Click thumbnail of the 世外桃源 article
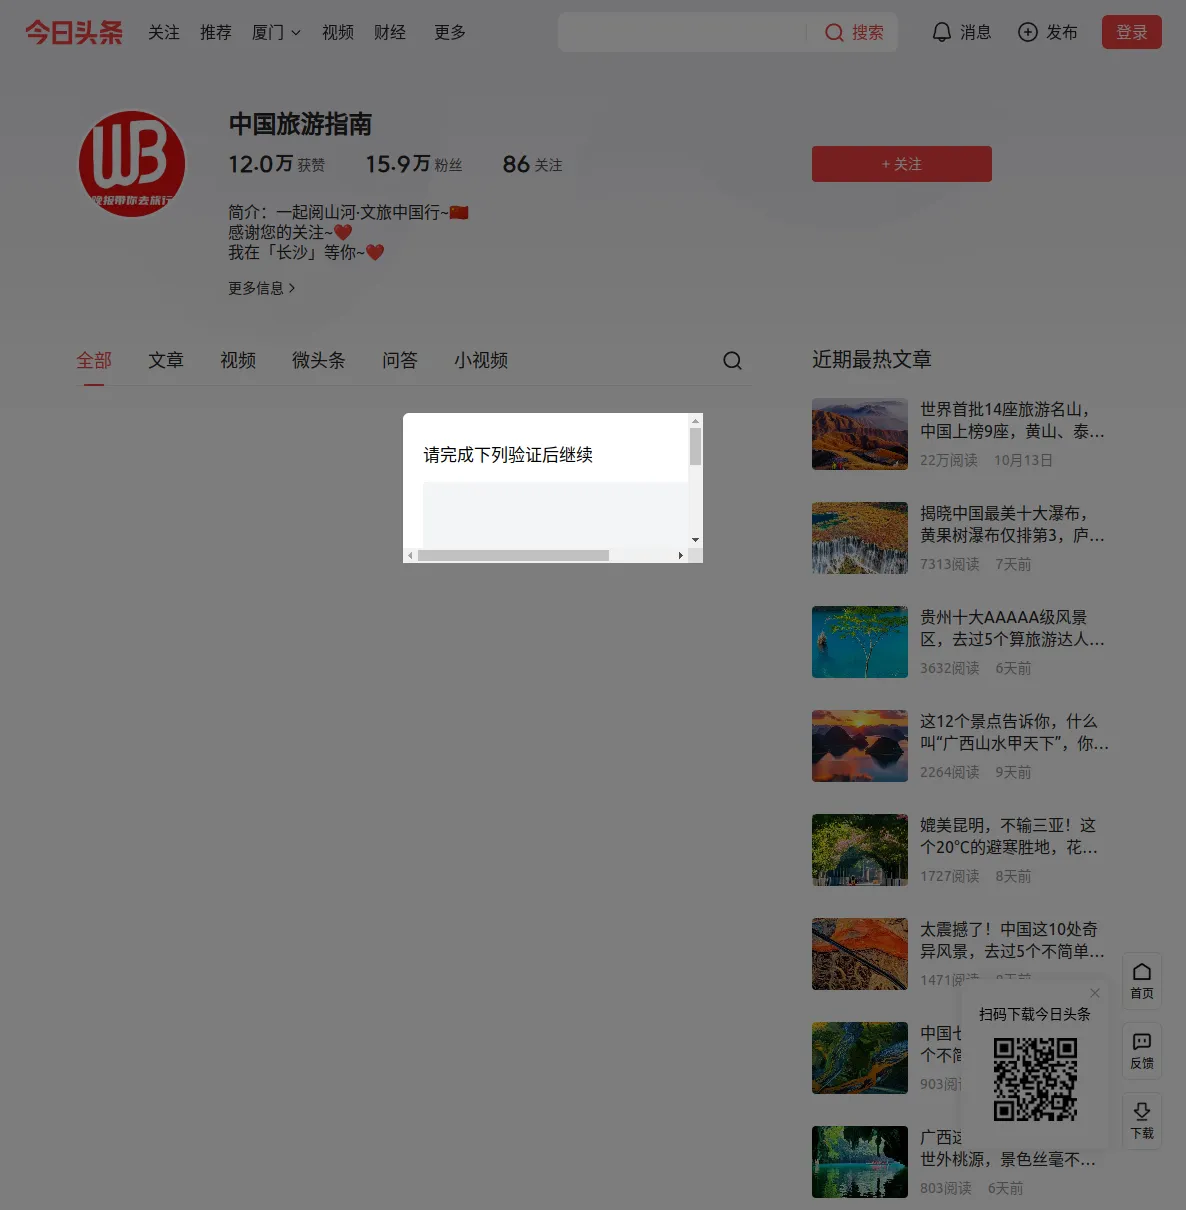The image size is (1186, 1210). [860, 1162]
